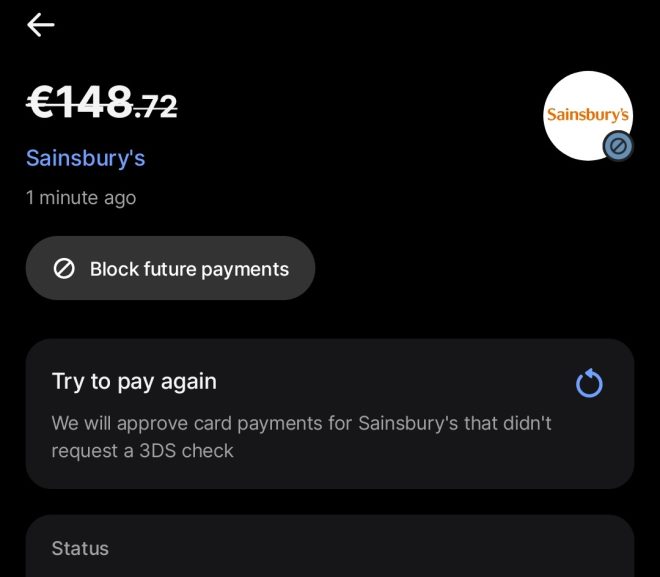This screenshot has width=660, height=577.
Task: Click the blocked badge on the Sainsbury's logo
Action: coord(617,147)
